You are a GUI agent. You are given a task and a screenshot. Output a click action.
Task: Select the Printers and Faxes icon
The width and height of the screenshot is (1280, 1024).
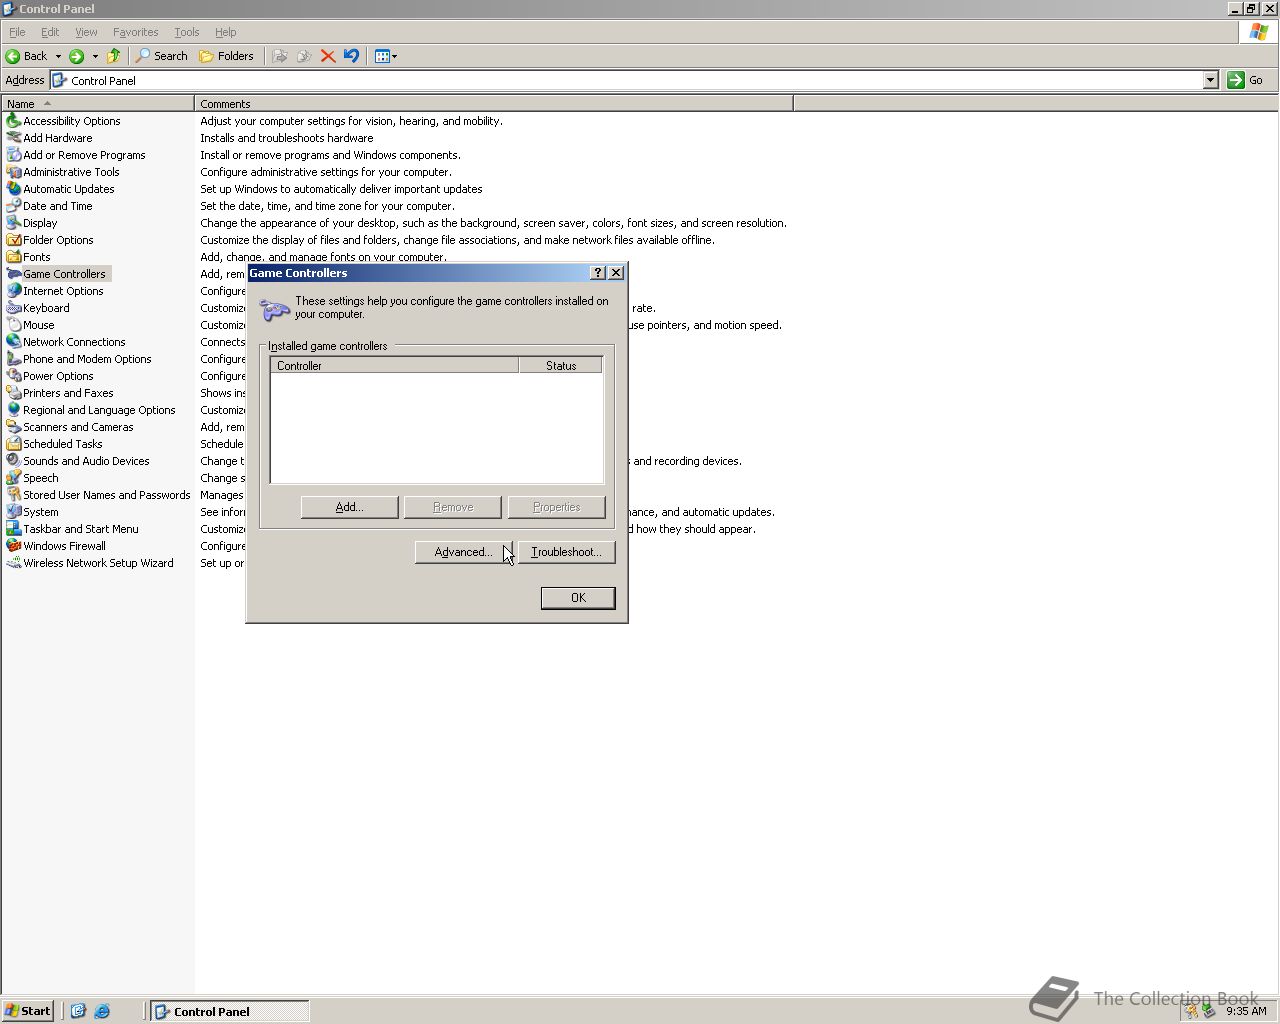(x=13, y=393)
